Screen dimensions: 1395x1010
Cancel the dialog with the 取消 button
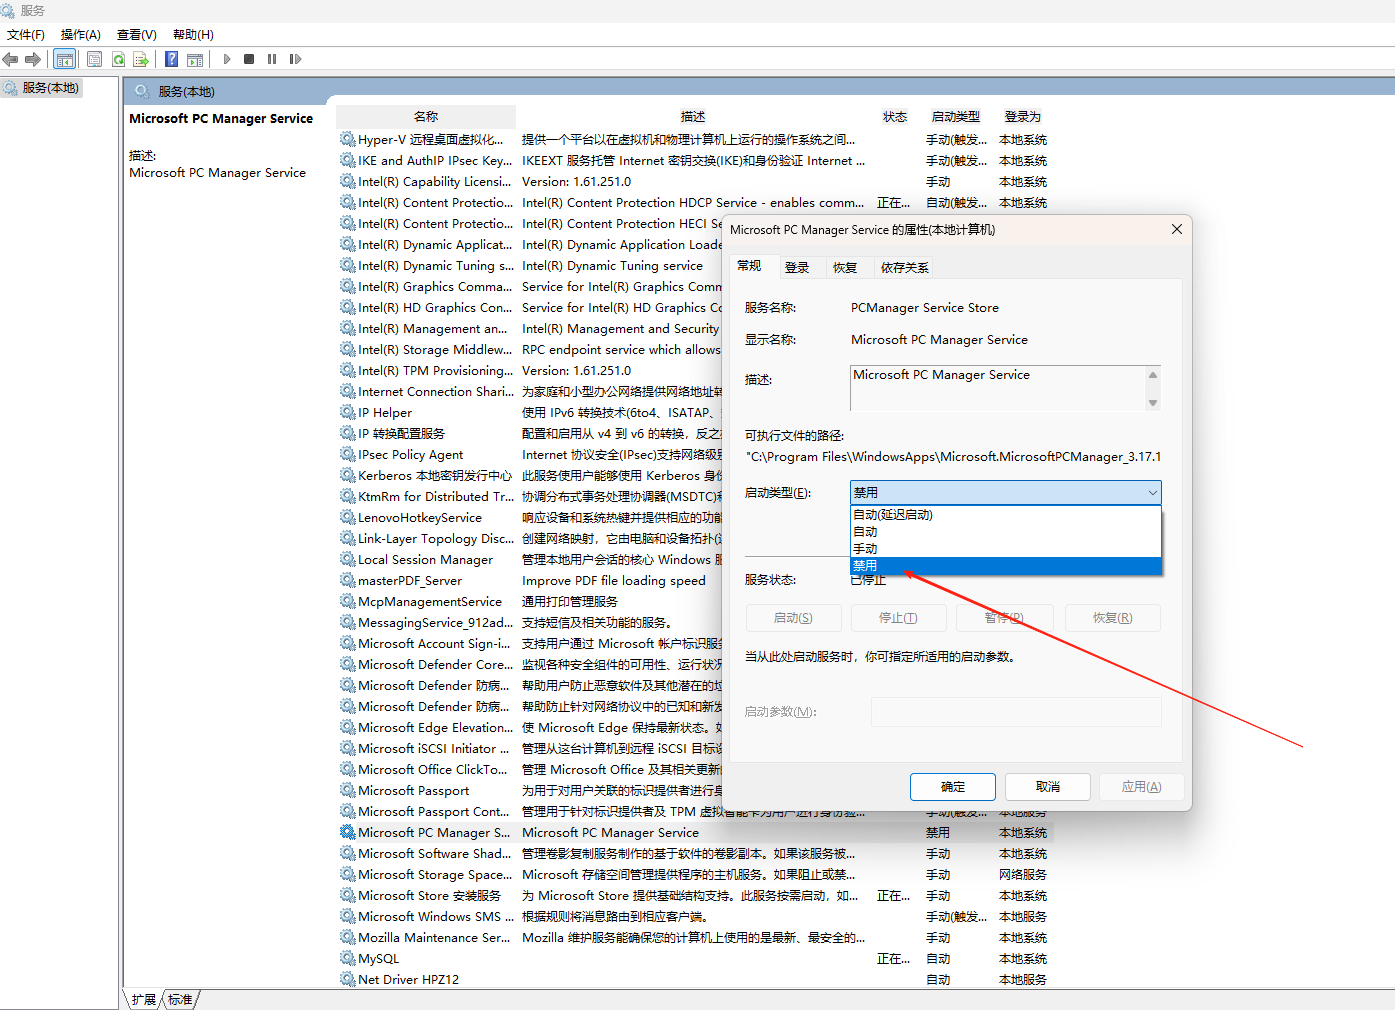[x=1048, y=787]
